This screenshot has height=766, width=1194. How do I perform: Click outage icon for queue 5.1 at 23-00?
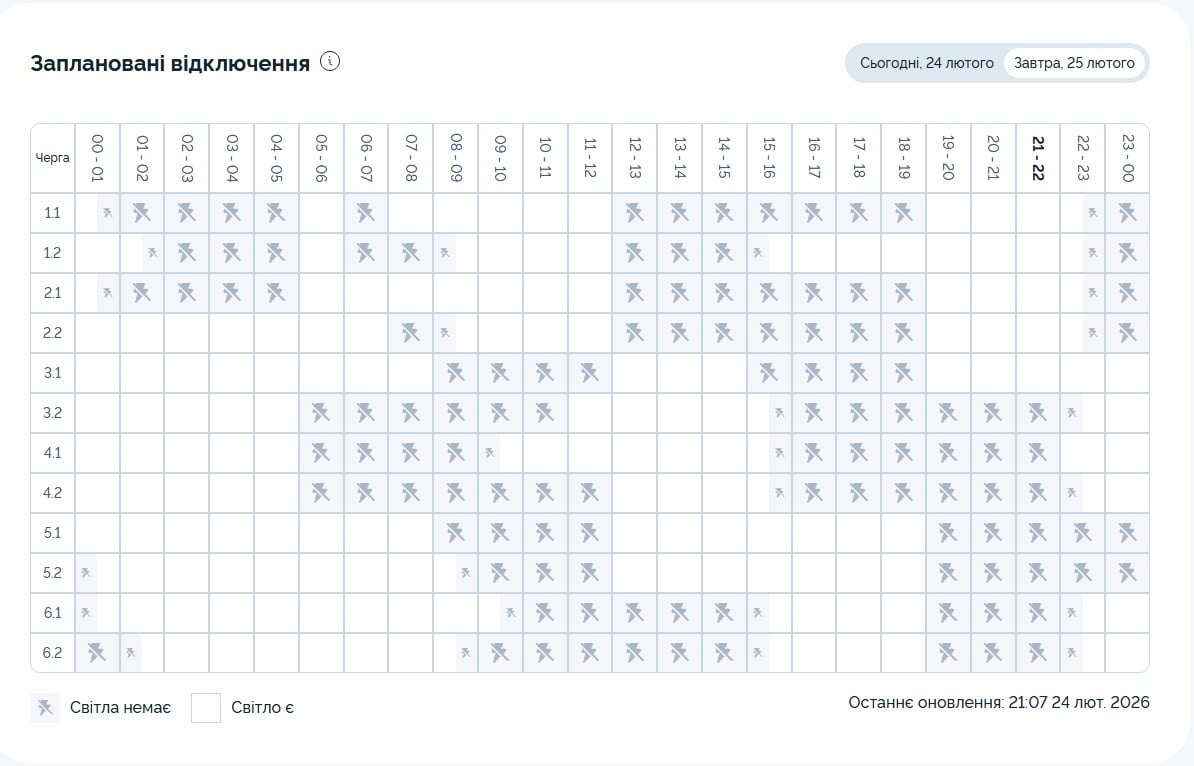click(1127, 533)
